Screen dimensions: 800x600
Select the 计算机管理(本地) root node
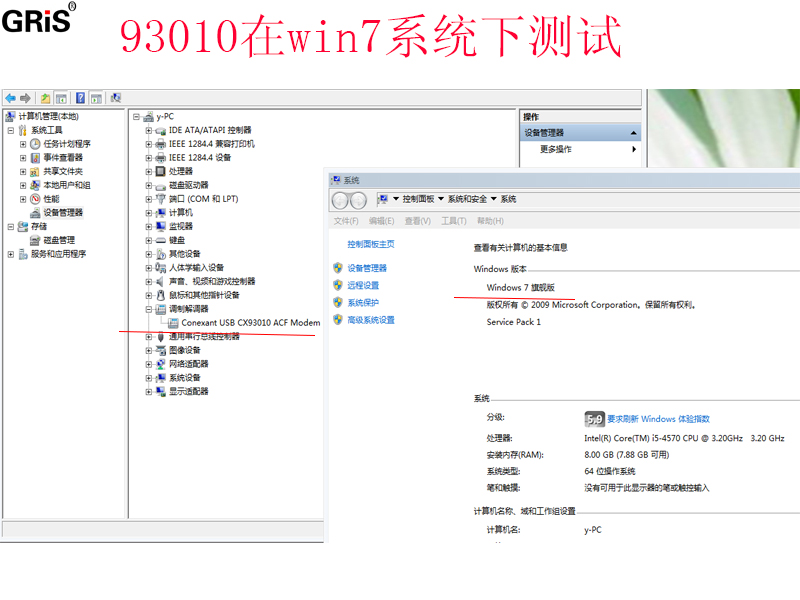tap(48, 117)
